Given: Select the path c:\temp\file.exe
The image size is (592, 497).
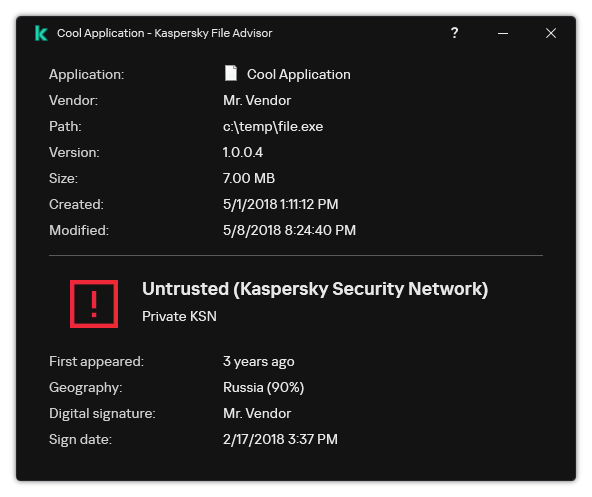Looking at the screenshot, I should coord(273,127).
